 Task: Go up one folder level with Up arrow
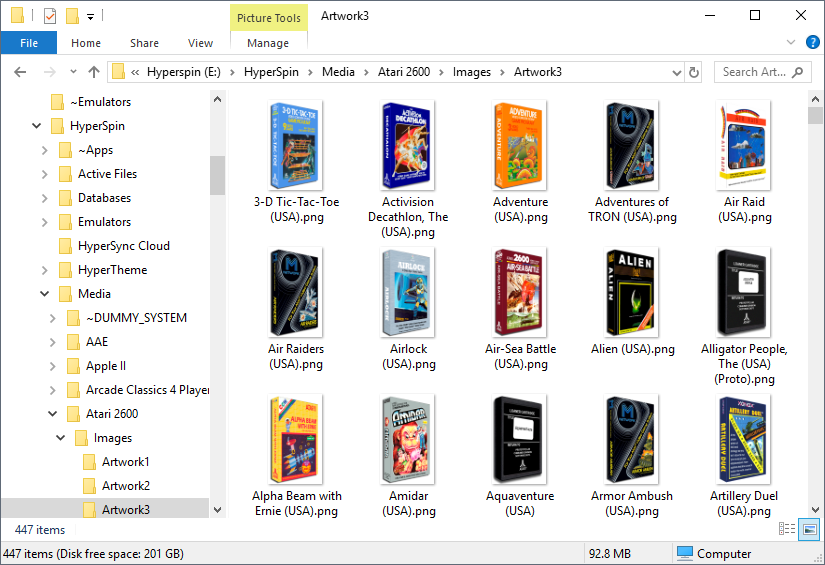[x=94, y=72]
